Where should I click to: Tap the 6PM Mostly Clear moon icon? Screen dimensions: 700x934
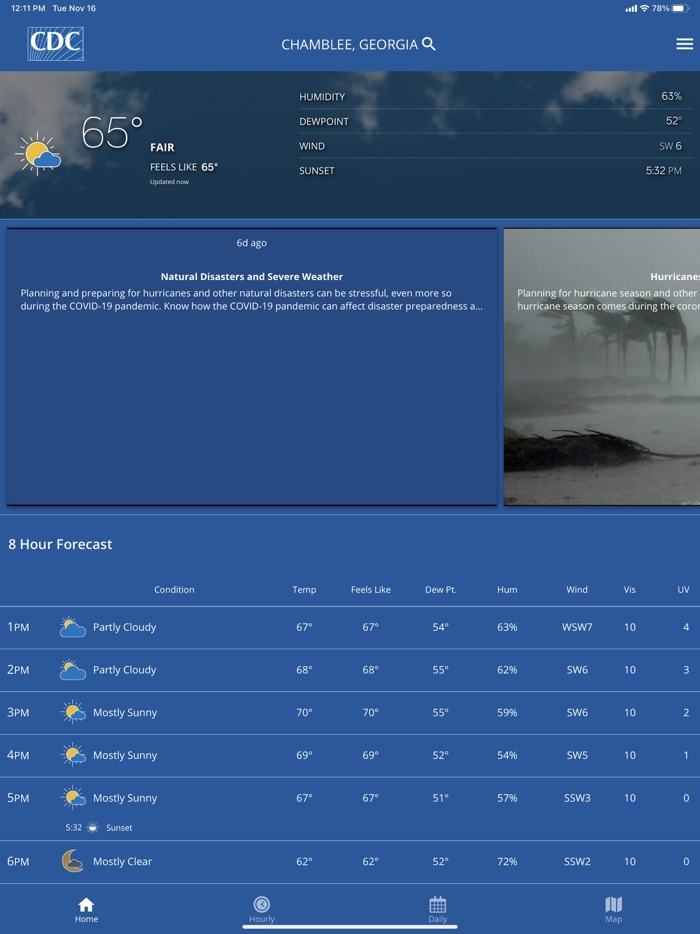(x=72, y=861)
